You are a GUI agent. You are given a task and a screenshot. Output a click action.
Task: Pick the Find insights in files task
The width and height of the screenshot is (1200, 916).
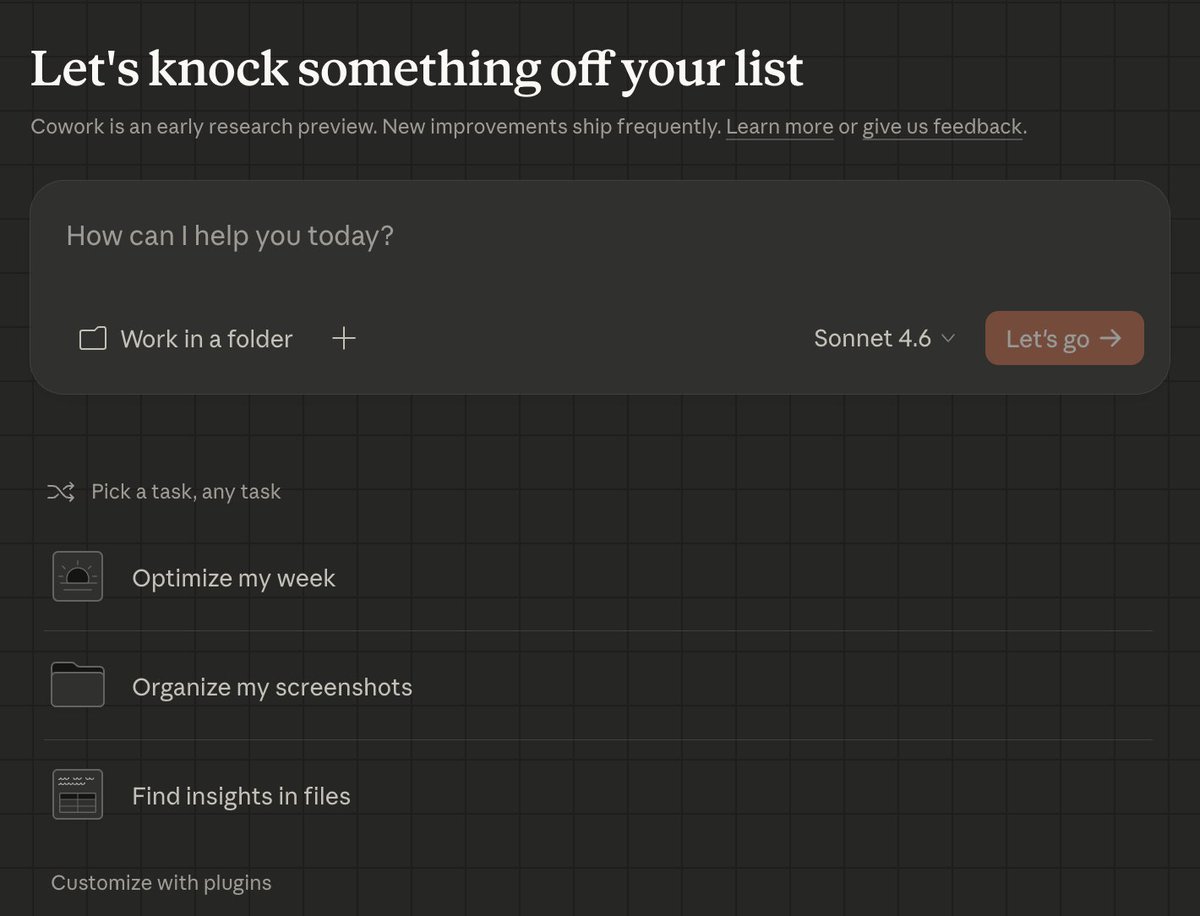pos(241,796)
